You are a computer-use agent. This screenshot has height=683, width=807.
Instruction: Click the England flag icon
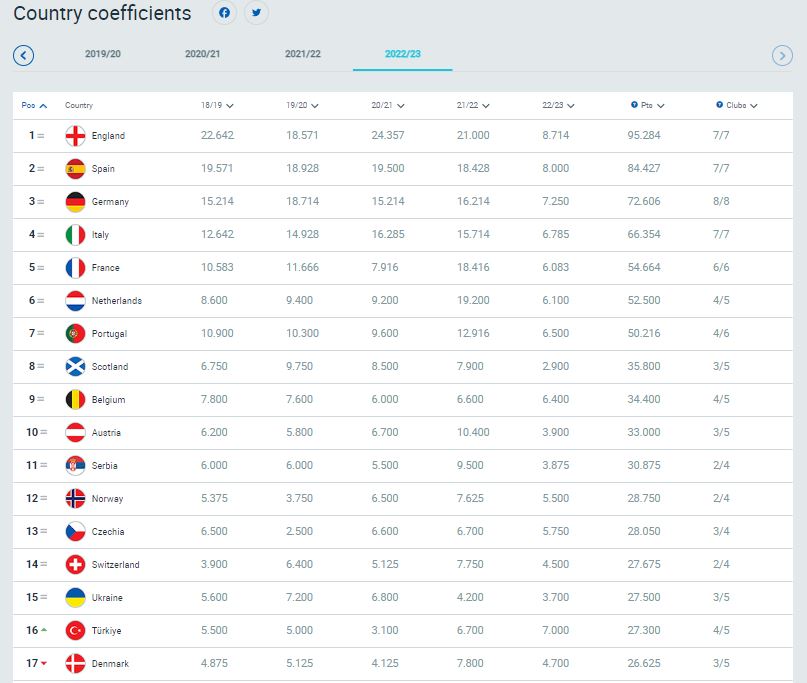click(75, 136)
